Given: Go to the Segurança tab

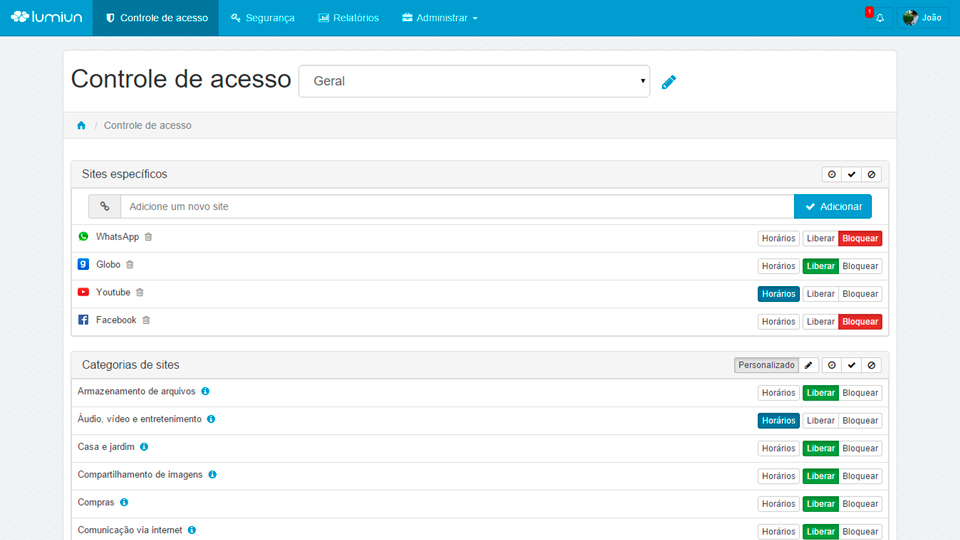Looking at the screenshot, I should [262, 18].
